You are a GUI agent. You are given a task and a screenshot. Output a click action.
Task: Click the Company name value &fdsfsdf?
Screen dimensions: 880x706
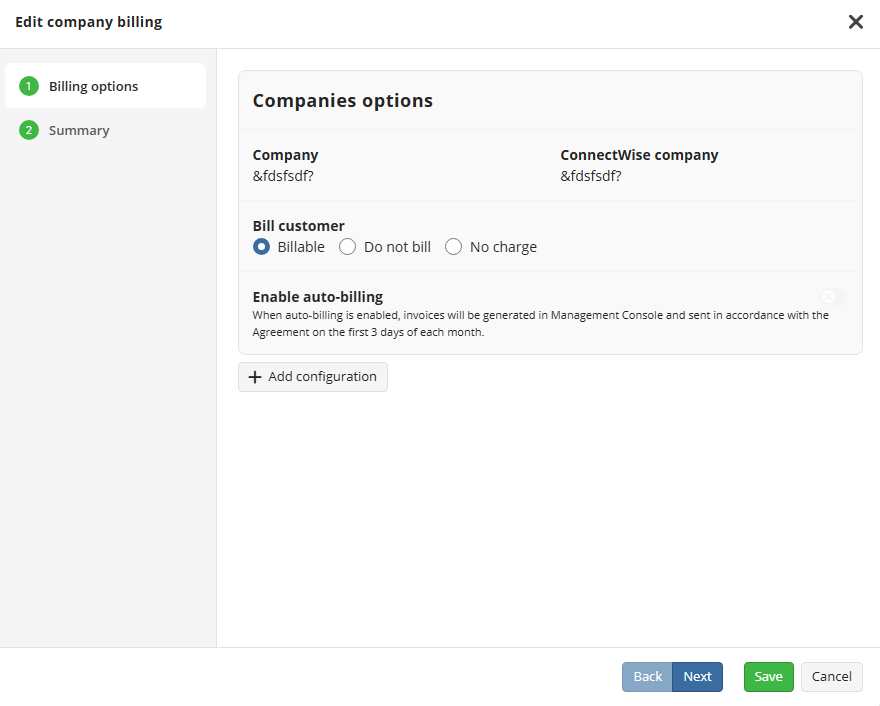[x=283, y=176]
